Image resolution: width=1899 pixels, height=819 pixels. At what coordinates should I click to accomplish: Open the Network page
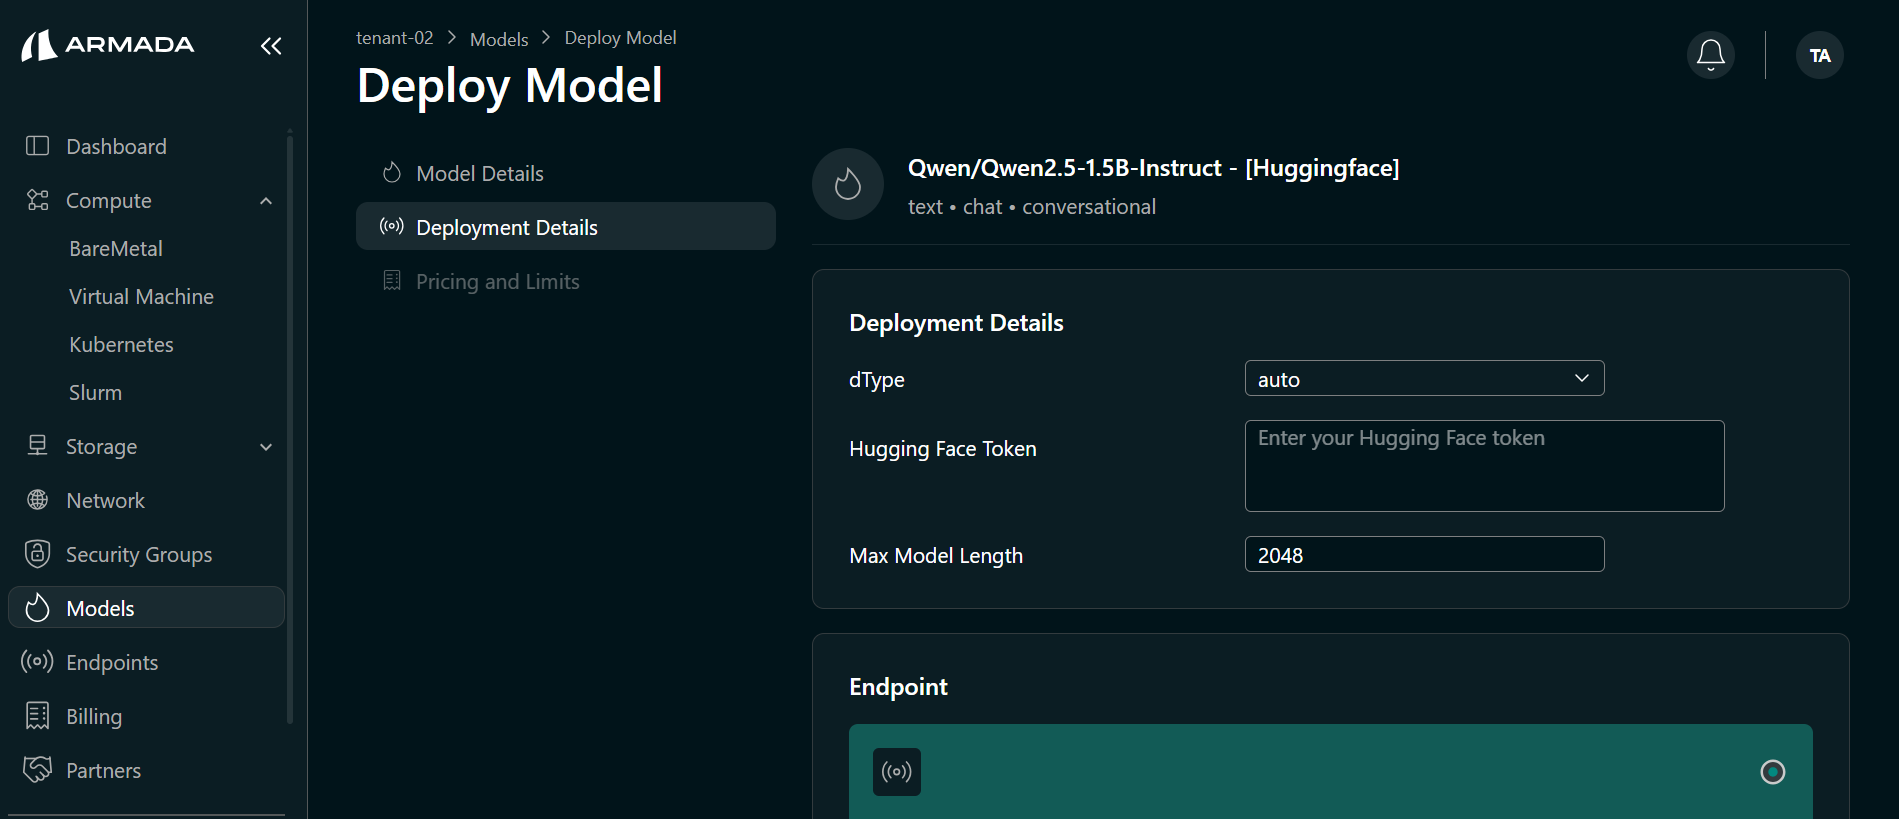pos(147,500)
